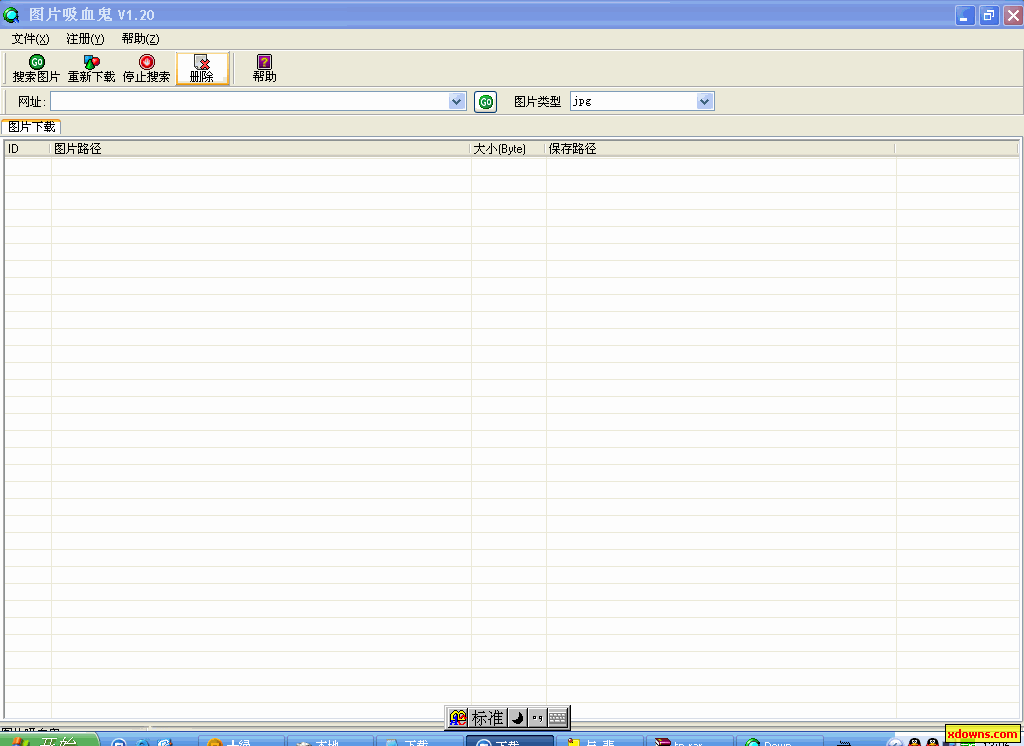Click the 保存路径 column header
The image size is (1024, 746).
coord(720,149)
